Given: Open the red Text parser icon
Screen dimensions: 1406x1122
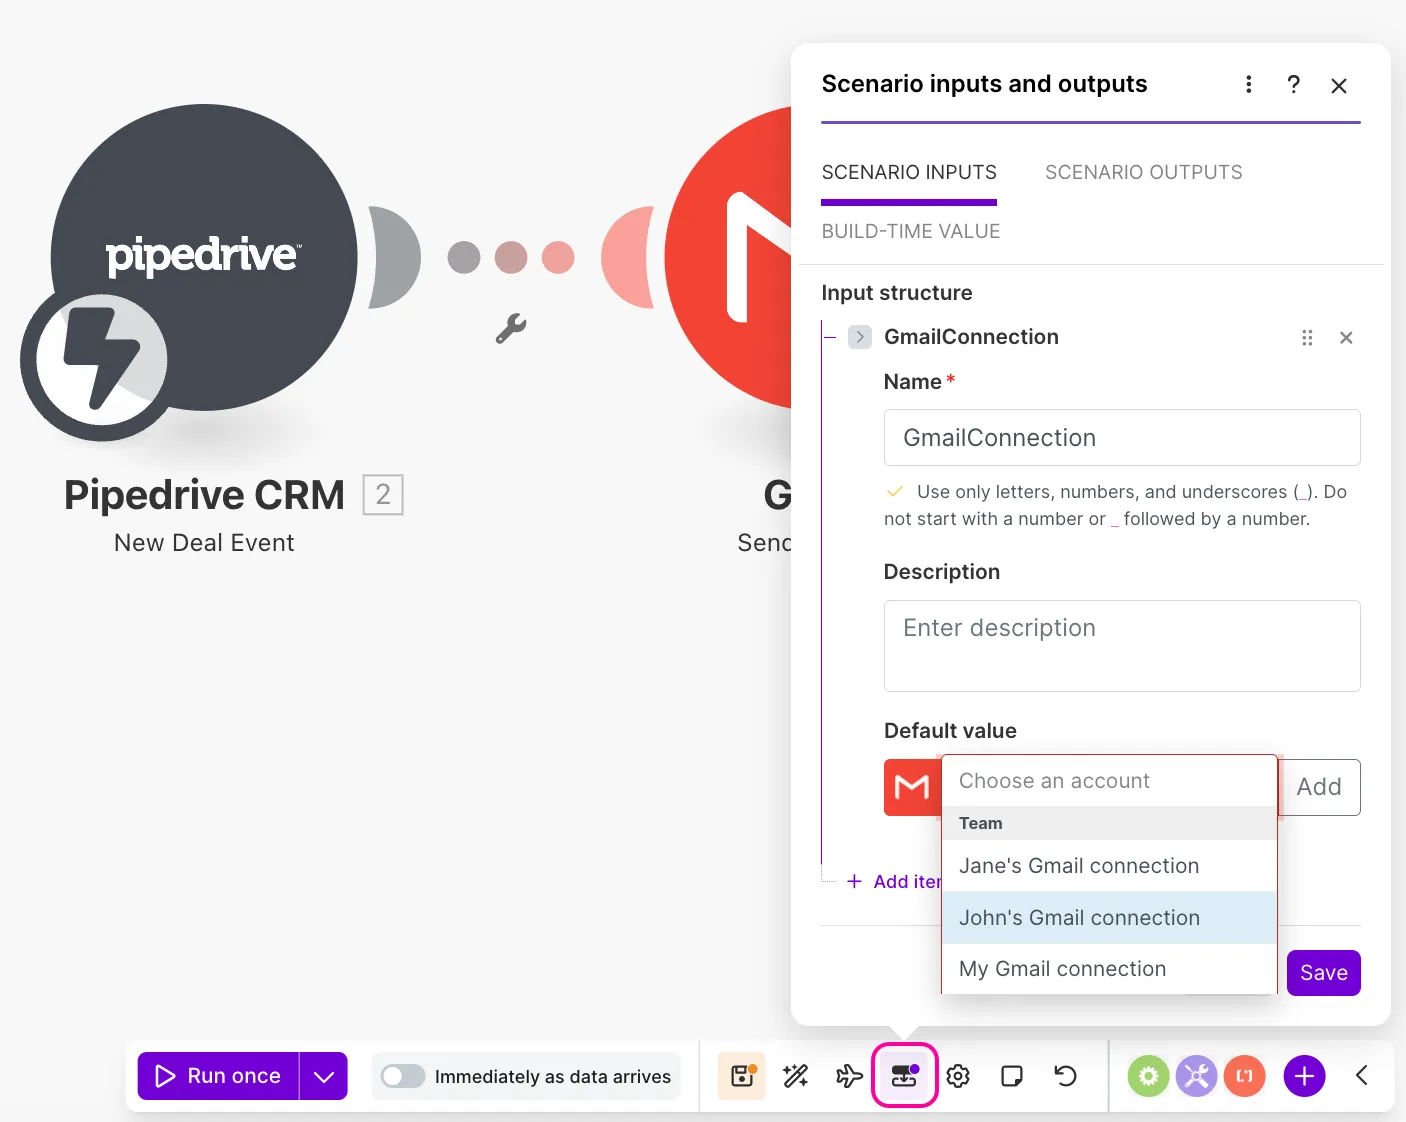Looking at the screenshot, I should (x=1245, y=1076).
